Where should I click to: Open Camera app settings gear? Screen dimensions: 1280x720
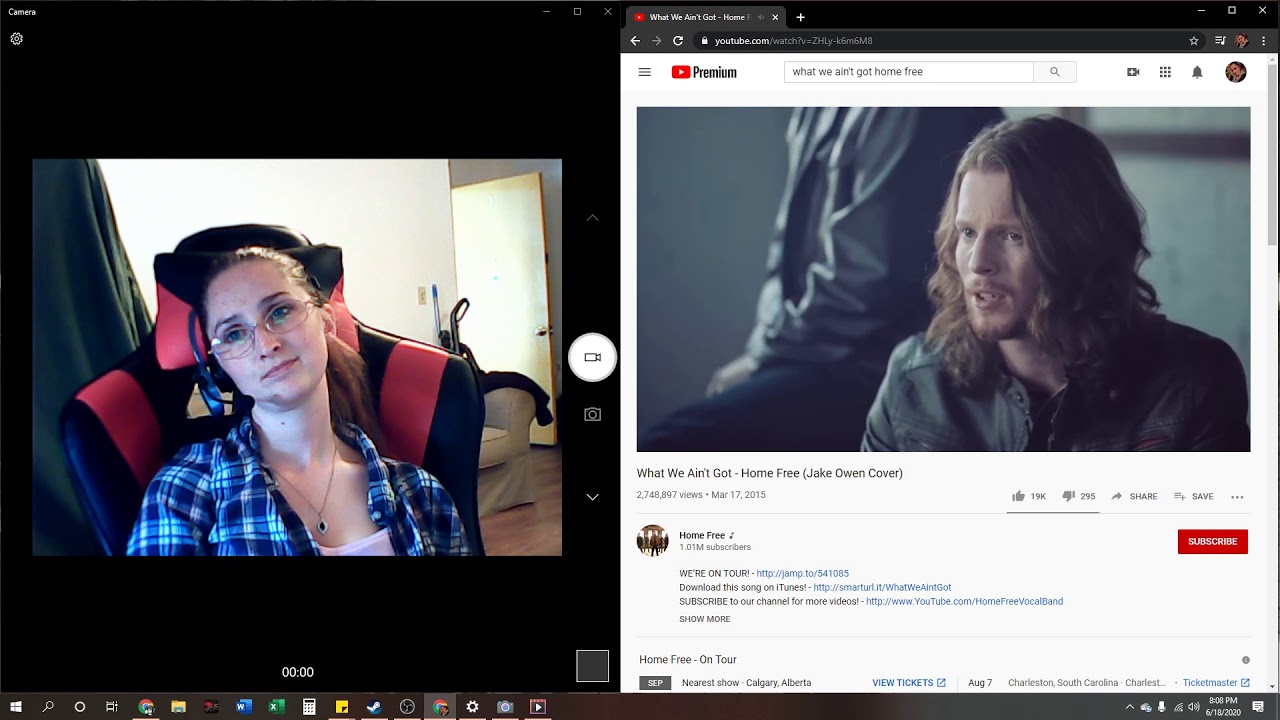pos(16,39)
